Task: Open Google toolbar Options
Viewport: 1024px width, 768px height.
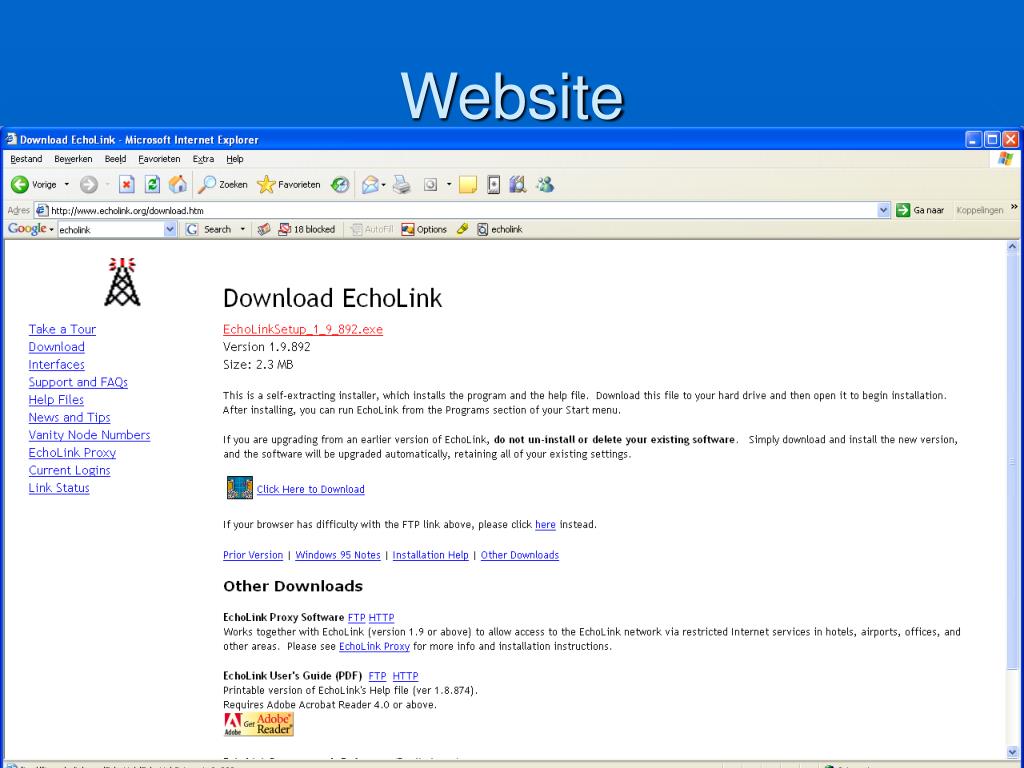Action: click(424, 229)
